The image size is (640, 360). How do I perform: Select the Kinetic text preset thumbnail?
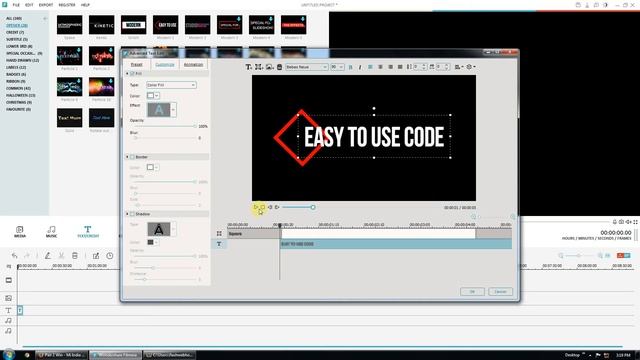[102, 25]
